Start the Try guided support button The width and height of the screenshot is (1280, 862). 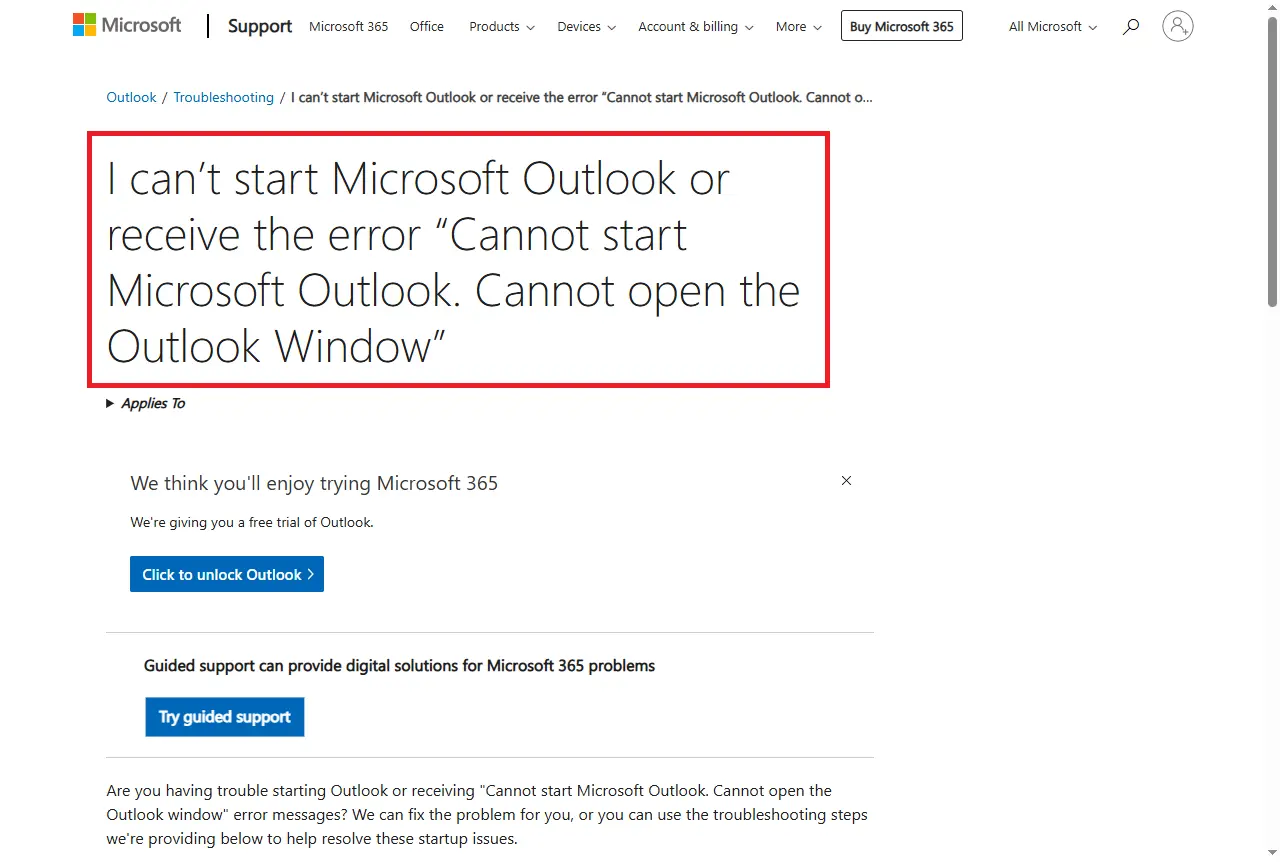pos(225,717)
